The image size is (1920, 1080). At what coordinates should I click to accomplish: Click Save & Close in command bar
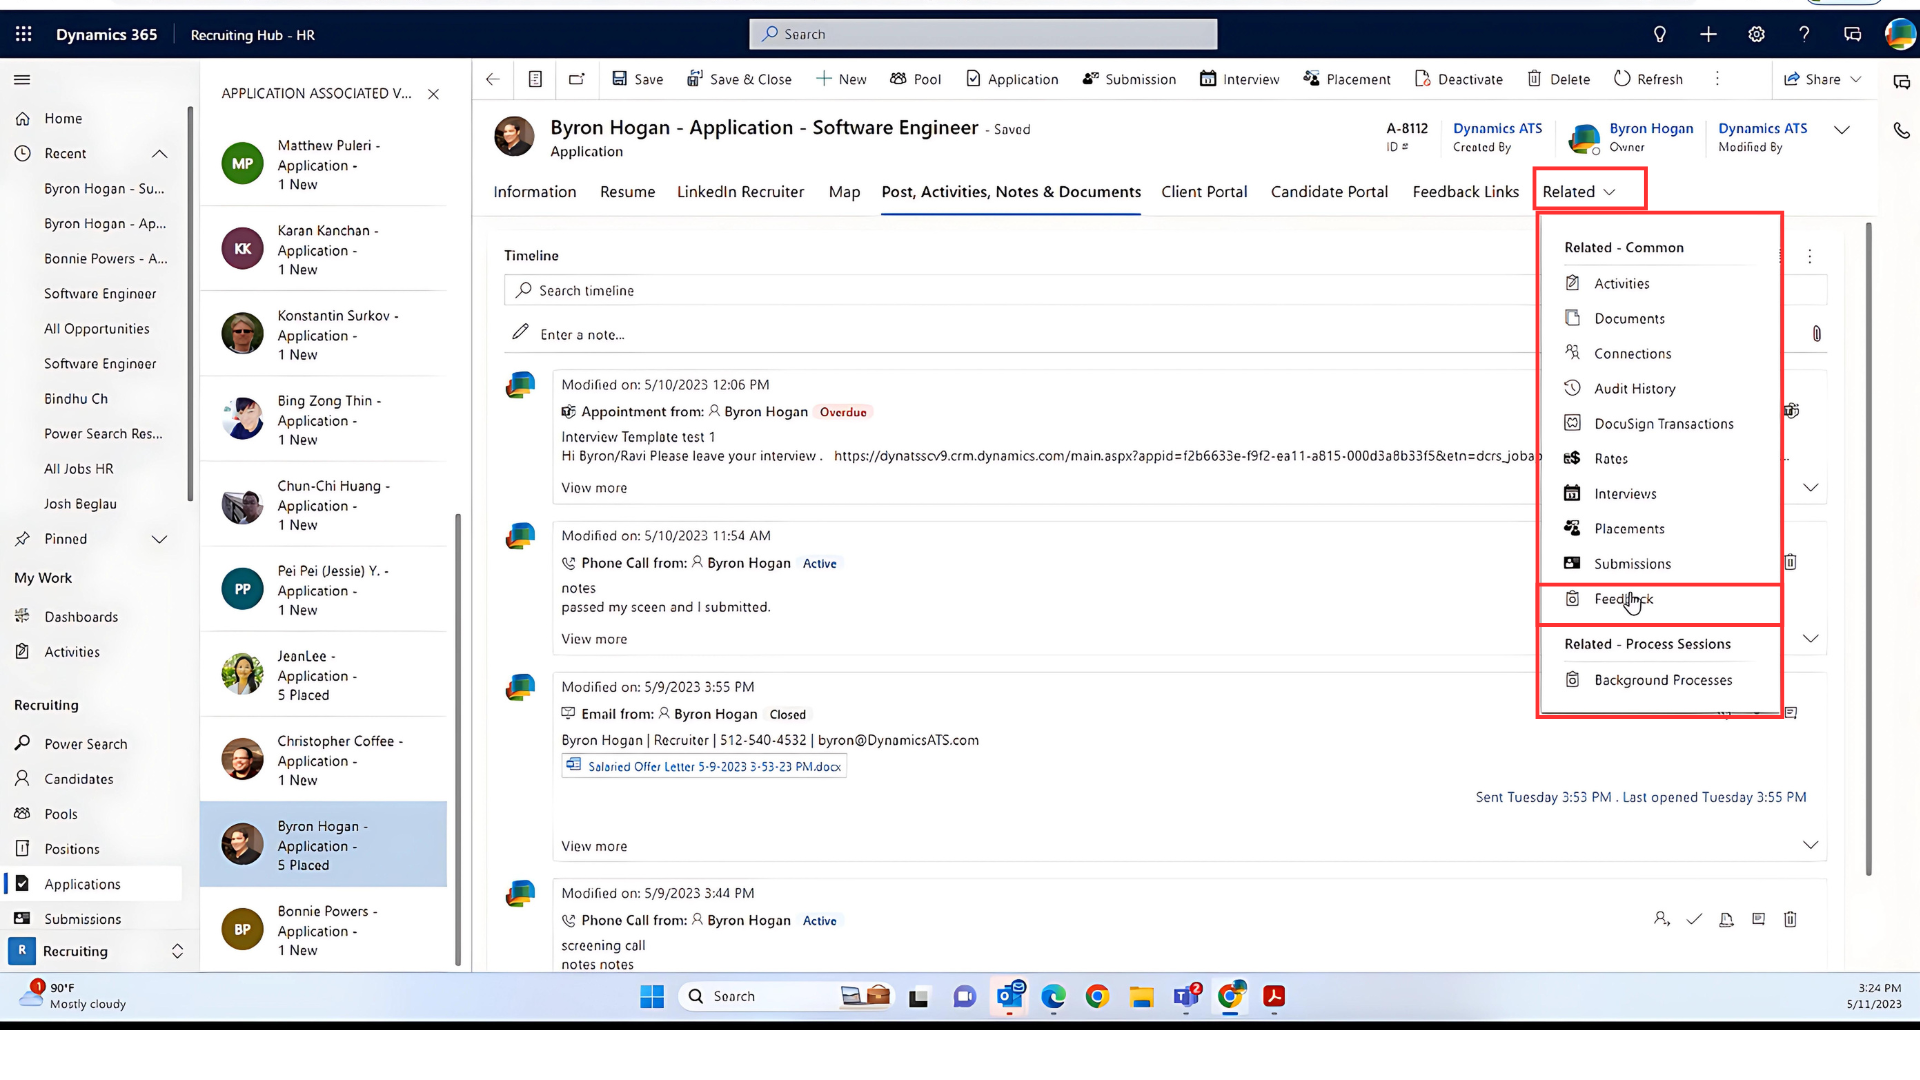pos(739,79)
